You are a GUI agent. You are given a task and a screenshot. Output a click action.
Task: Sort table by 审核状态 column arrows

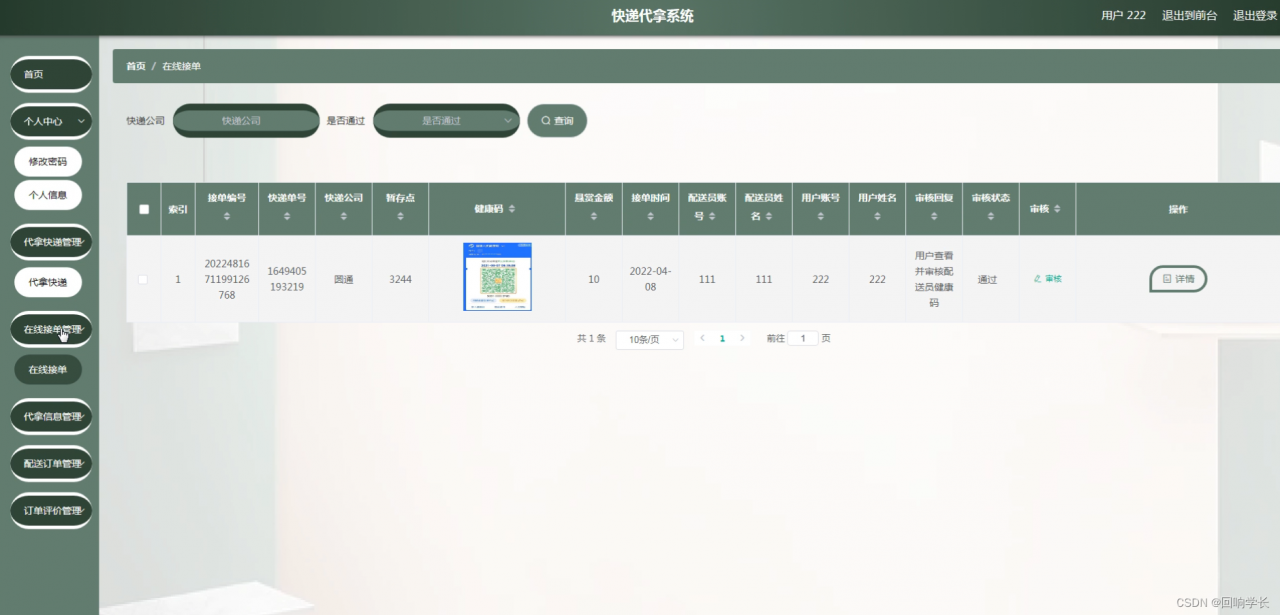[x=990, y=216]
